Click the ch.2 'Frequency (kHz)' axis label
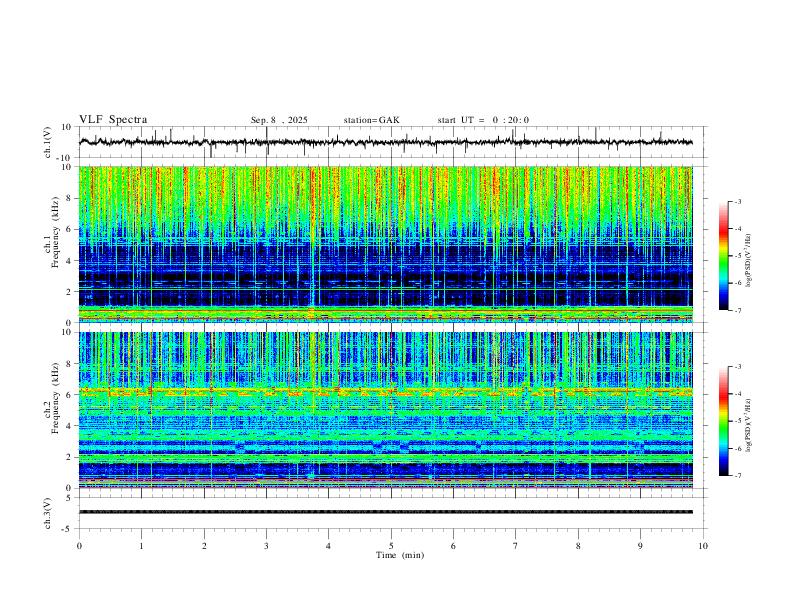Image resolution: width=792 pixels, height=612 pixels. click(x=55, y=398)
